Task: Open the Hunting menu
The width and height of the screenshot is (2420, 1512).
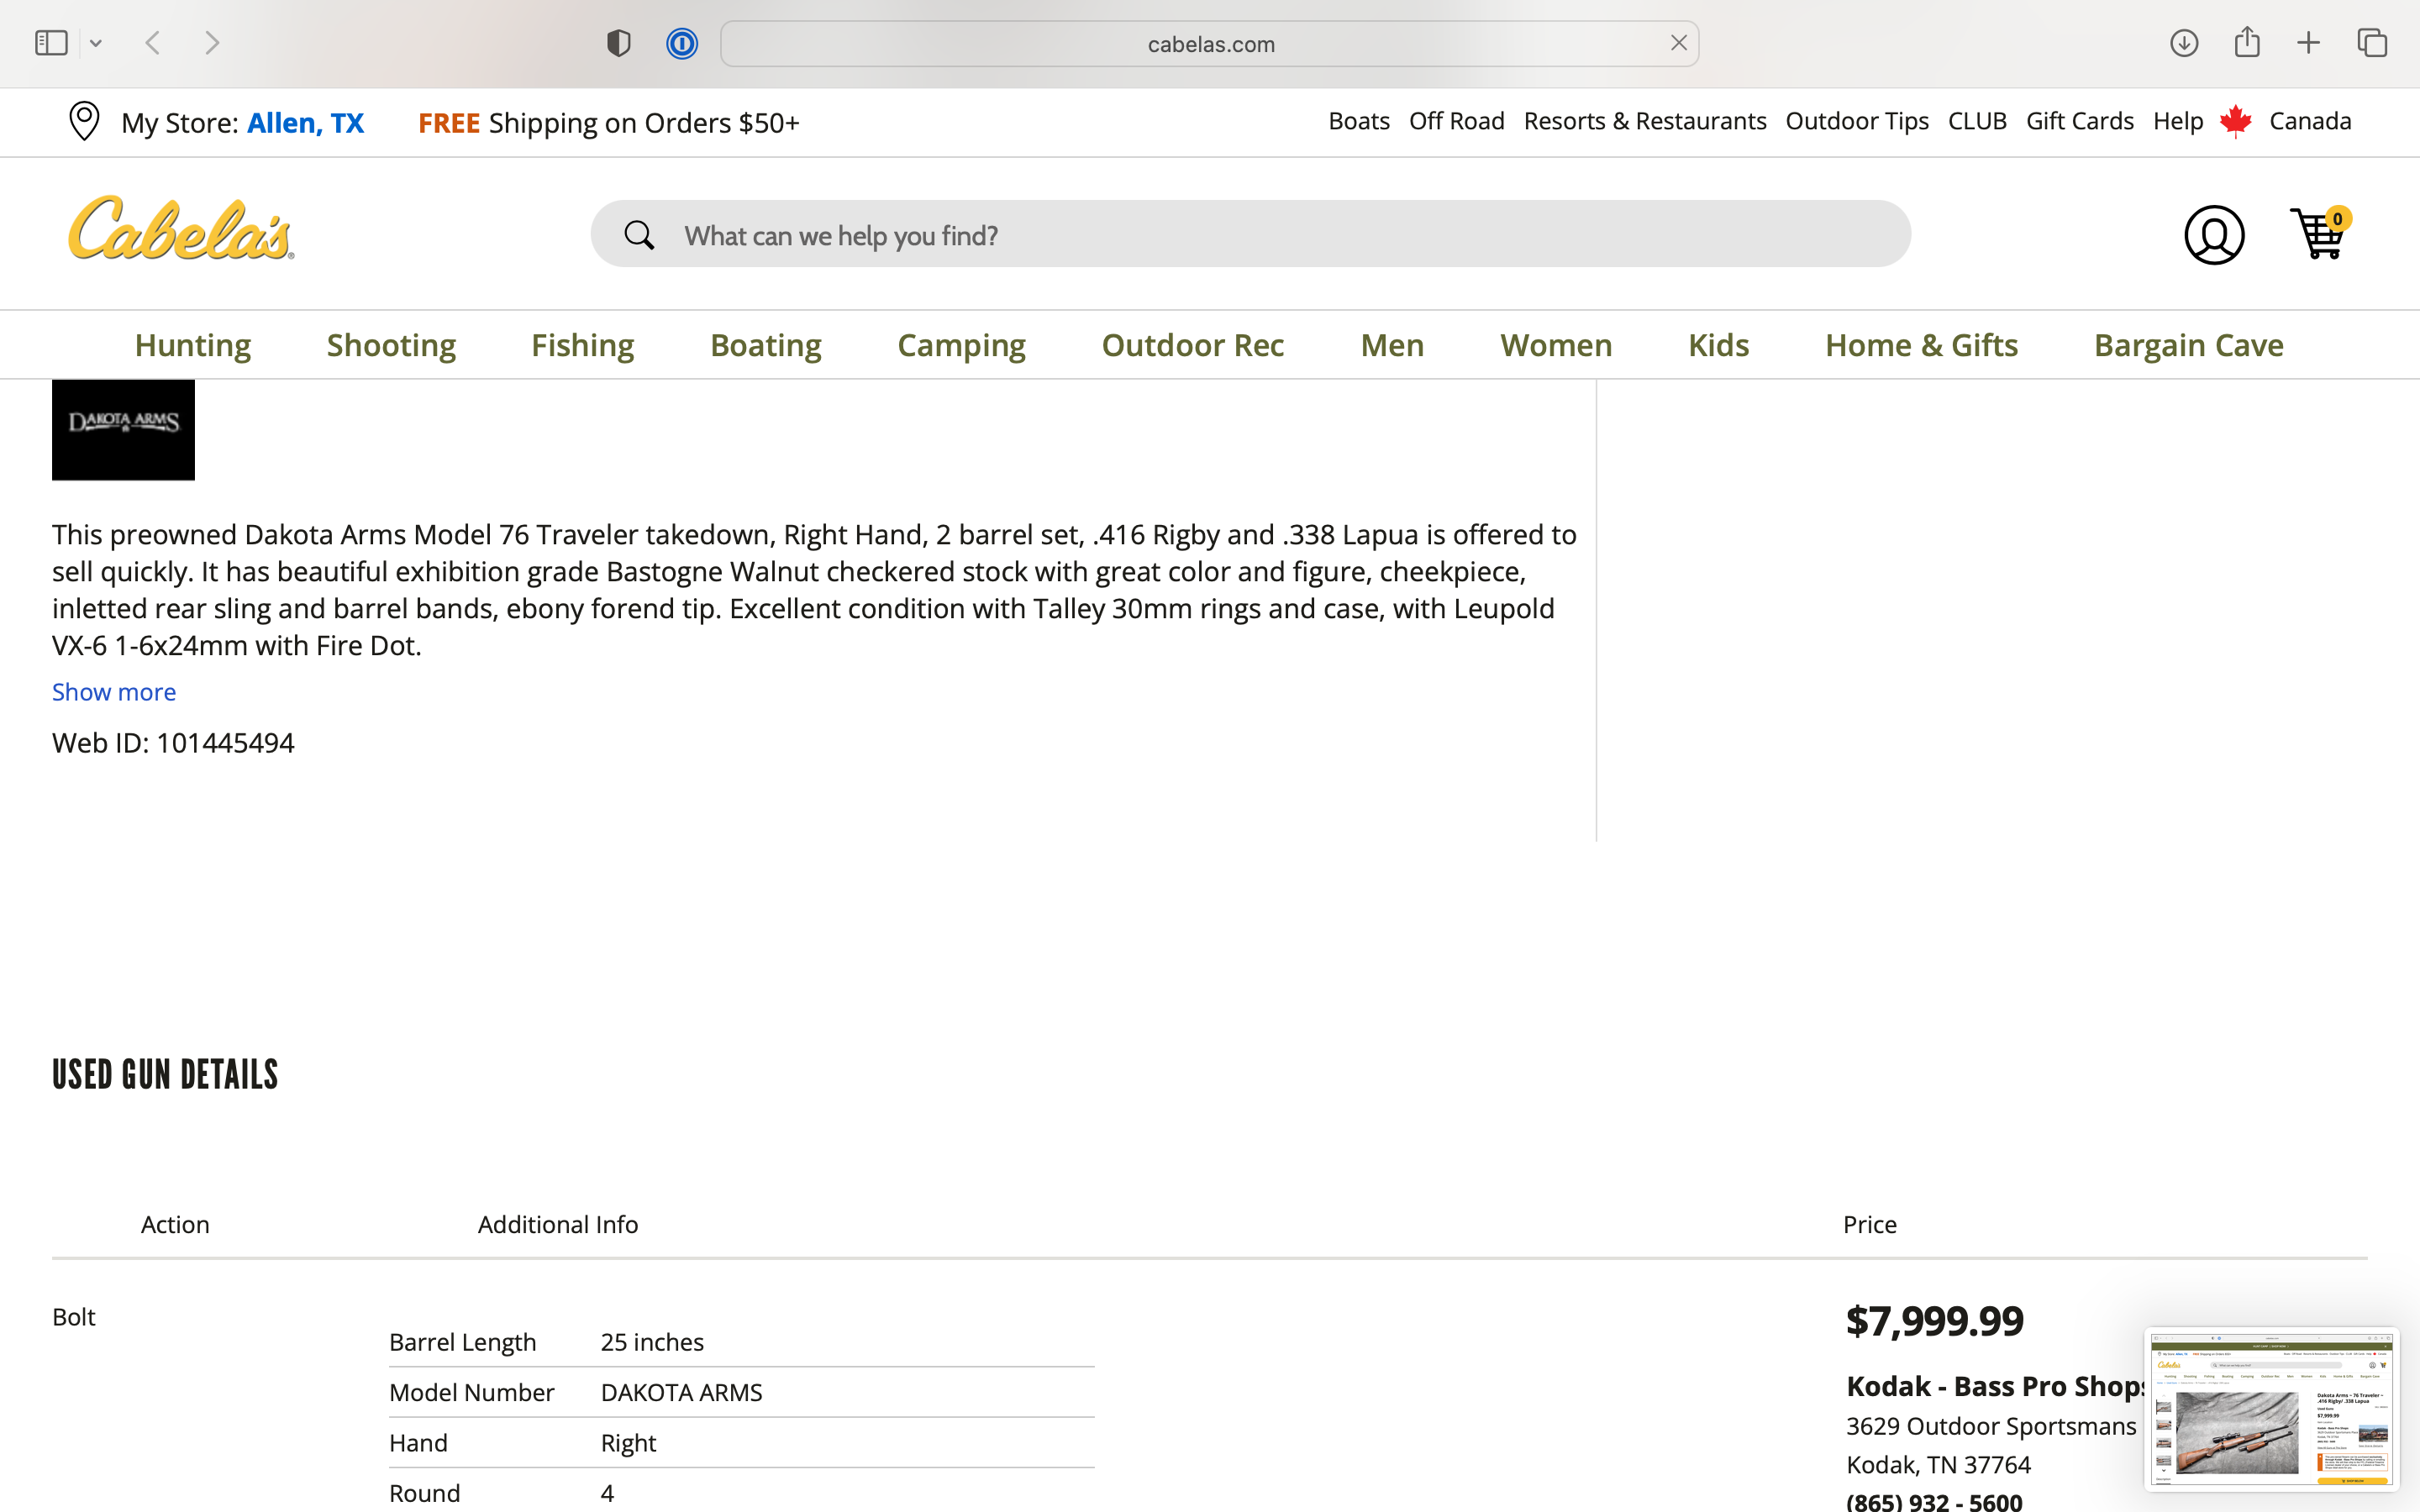Action: pyautogui.click(x=193, y=345)
